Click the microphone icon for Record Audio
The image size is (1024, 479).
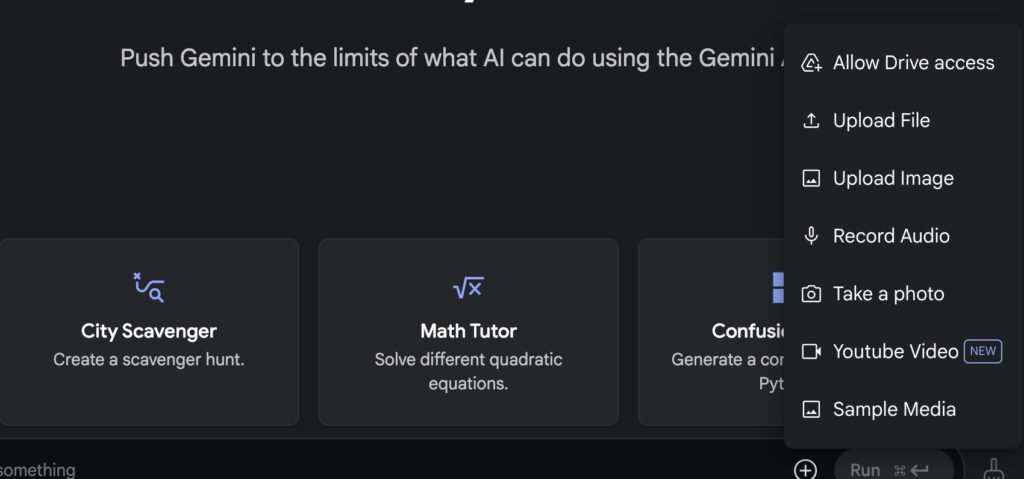point(811,236)
